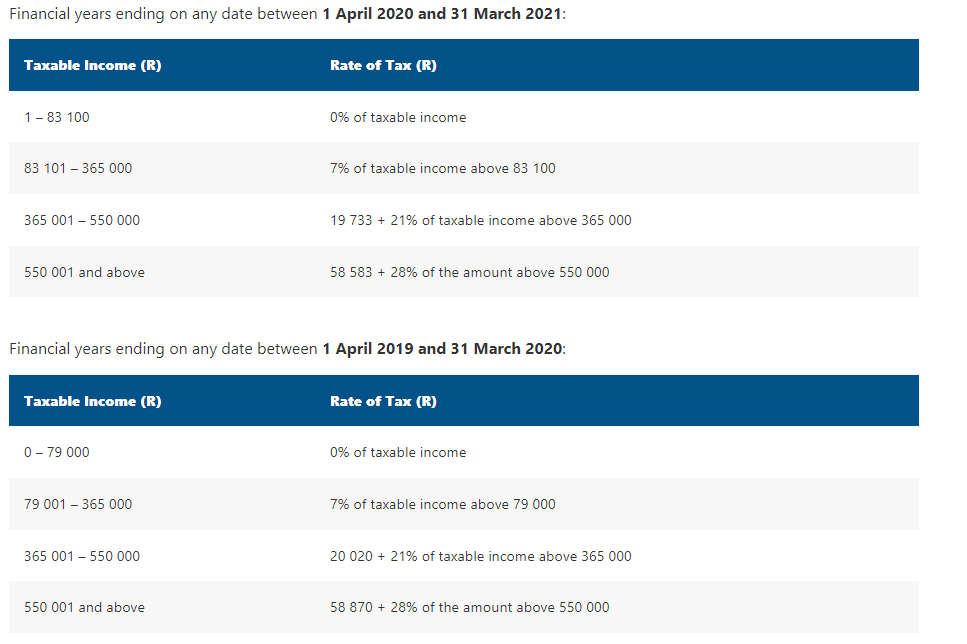Click the first table's Taxable Income (R) header
Screen dimensions: 967x644
[92, 66]
